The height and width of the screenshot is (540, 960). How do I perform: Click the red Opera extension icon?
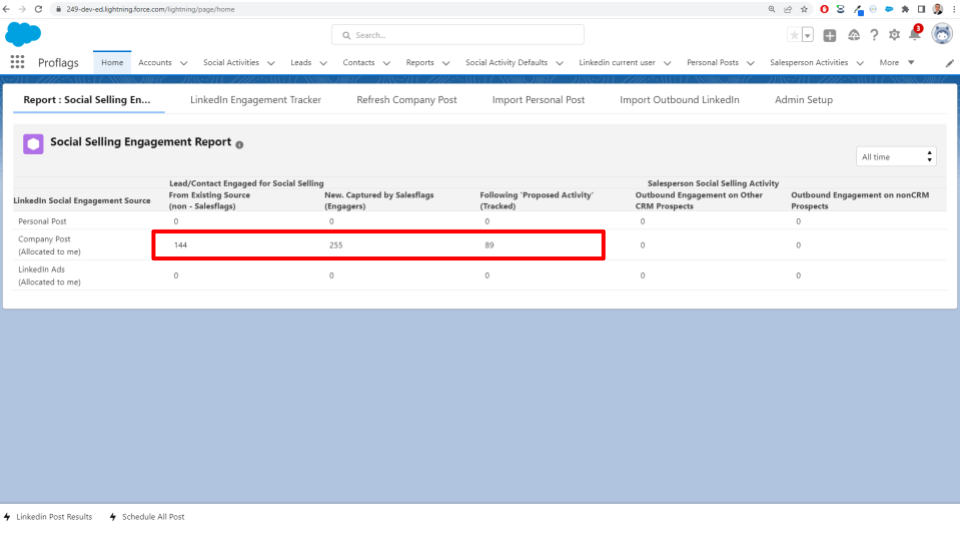[824, 9]
